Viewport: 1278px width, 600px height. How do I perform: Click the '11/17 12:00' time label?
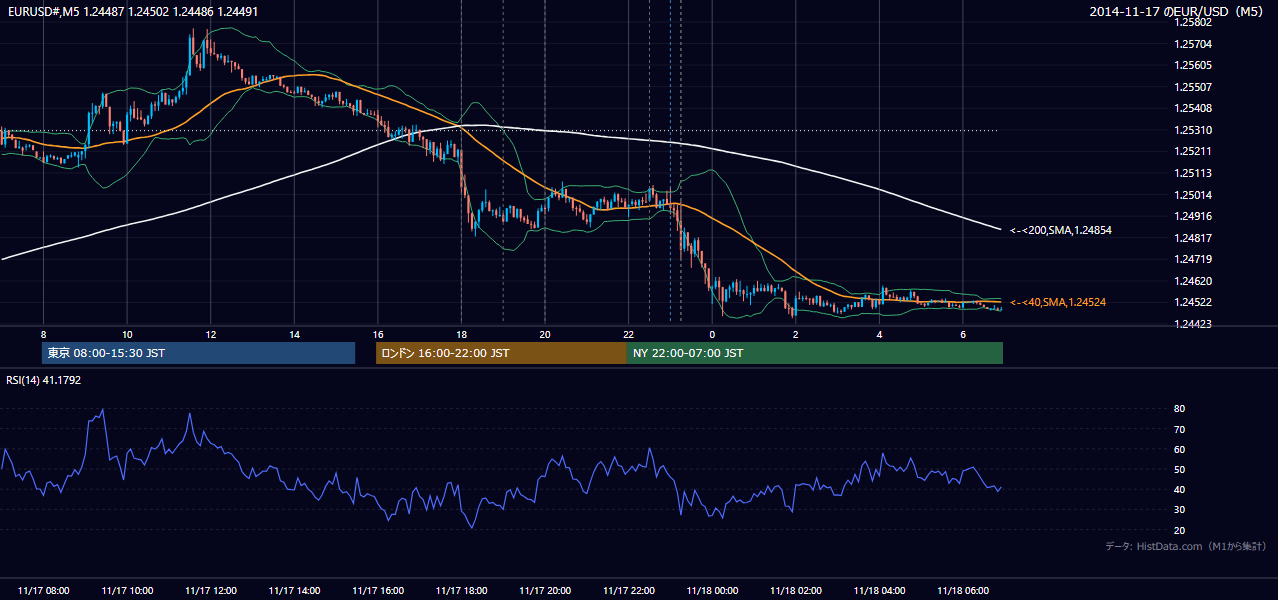211,591
